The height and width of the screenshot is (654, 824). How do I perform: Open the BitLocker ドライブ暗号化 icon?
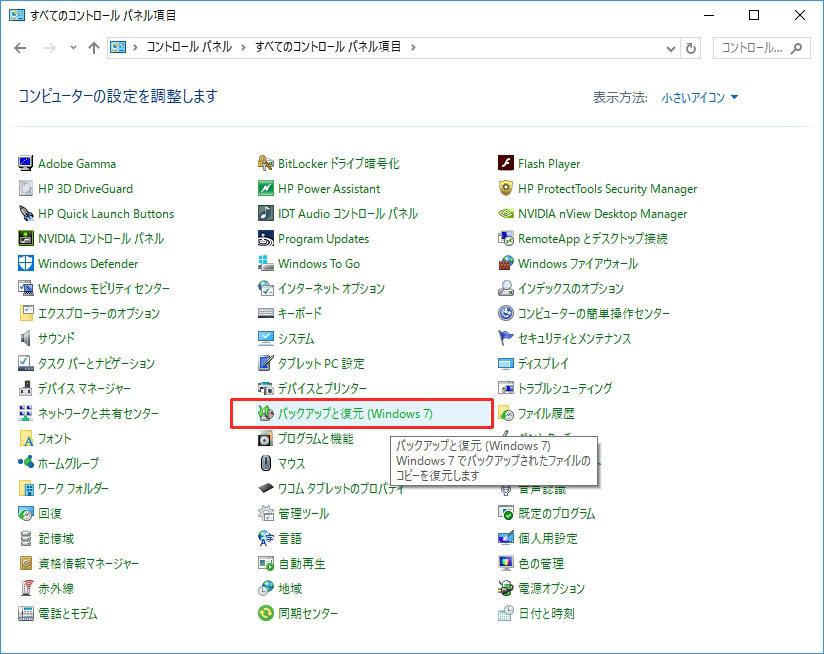267,164
